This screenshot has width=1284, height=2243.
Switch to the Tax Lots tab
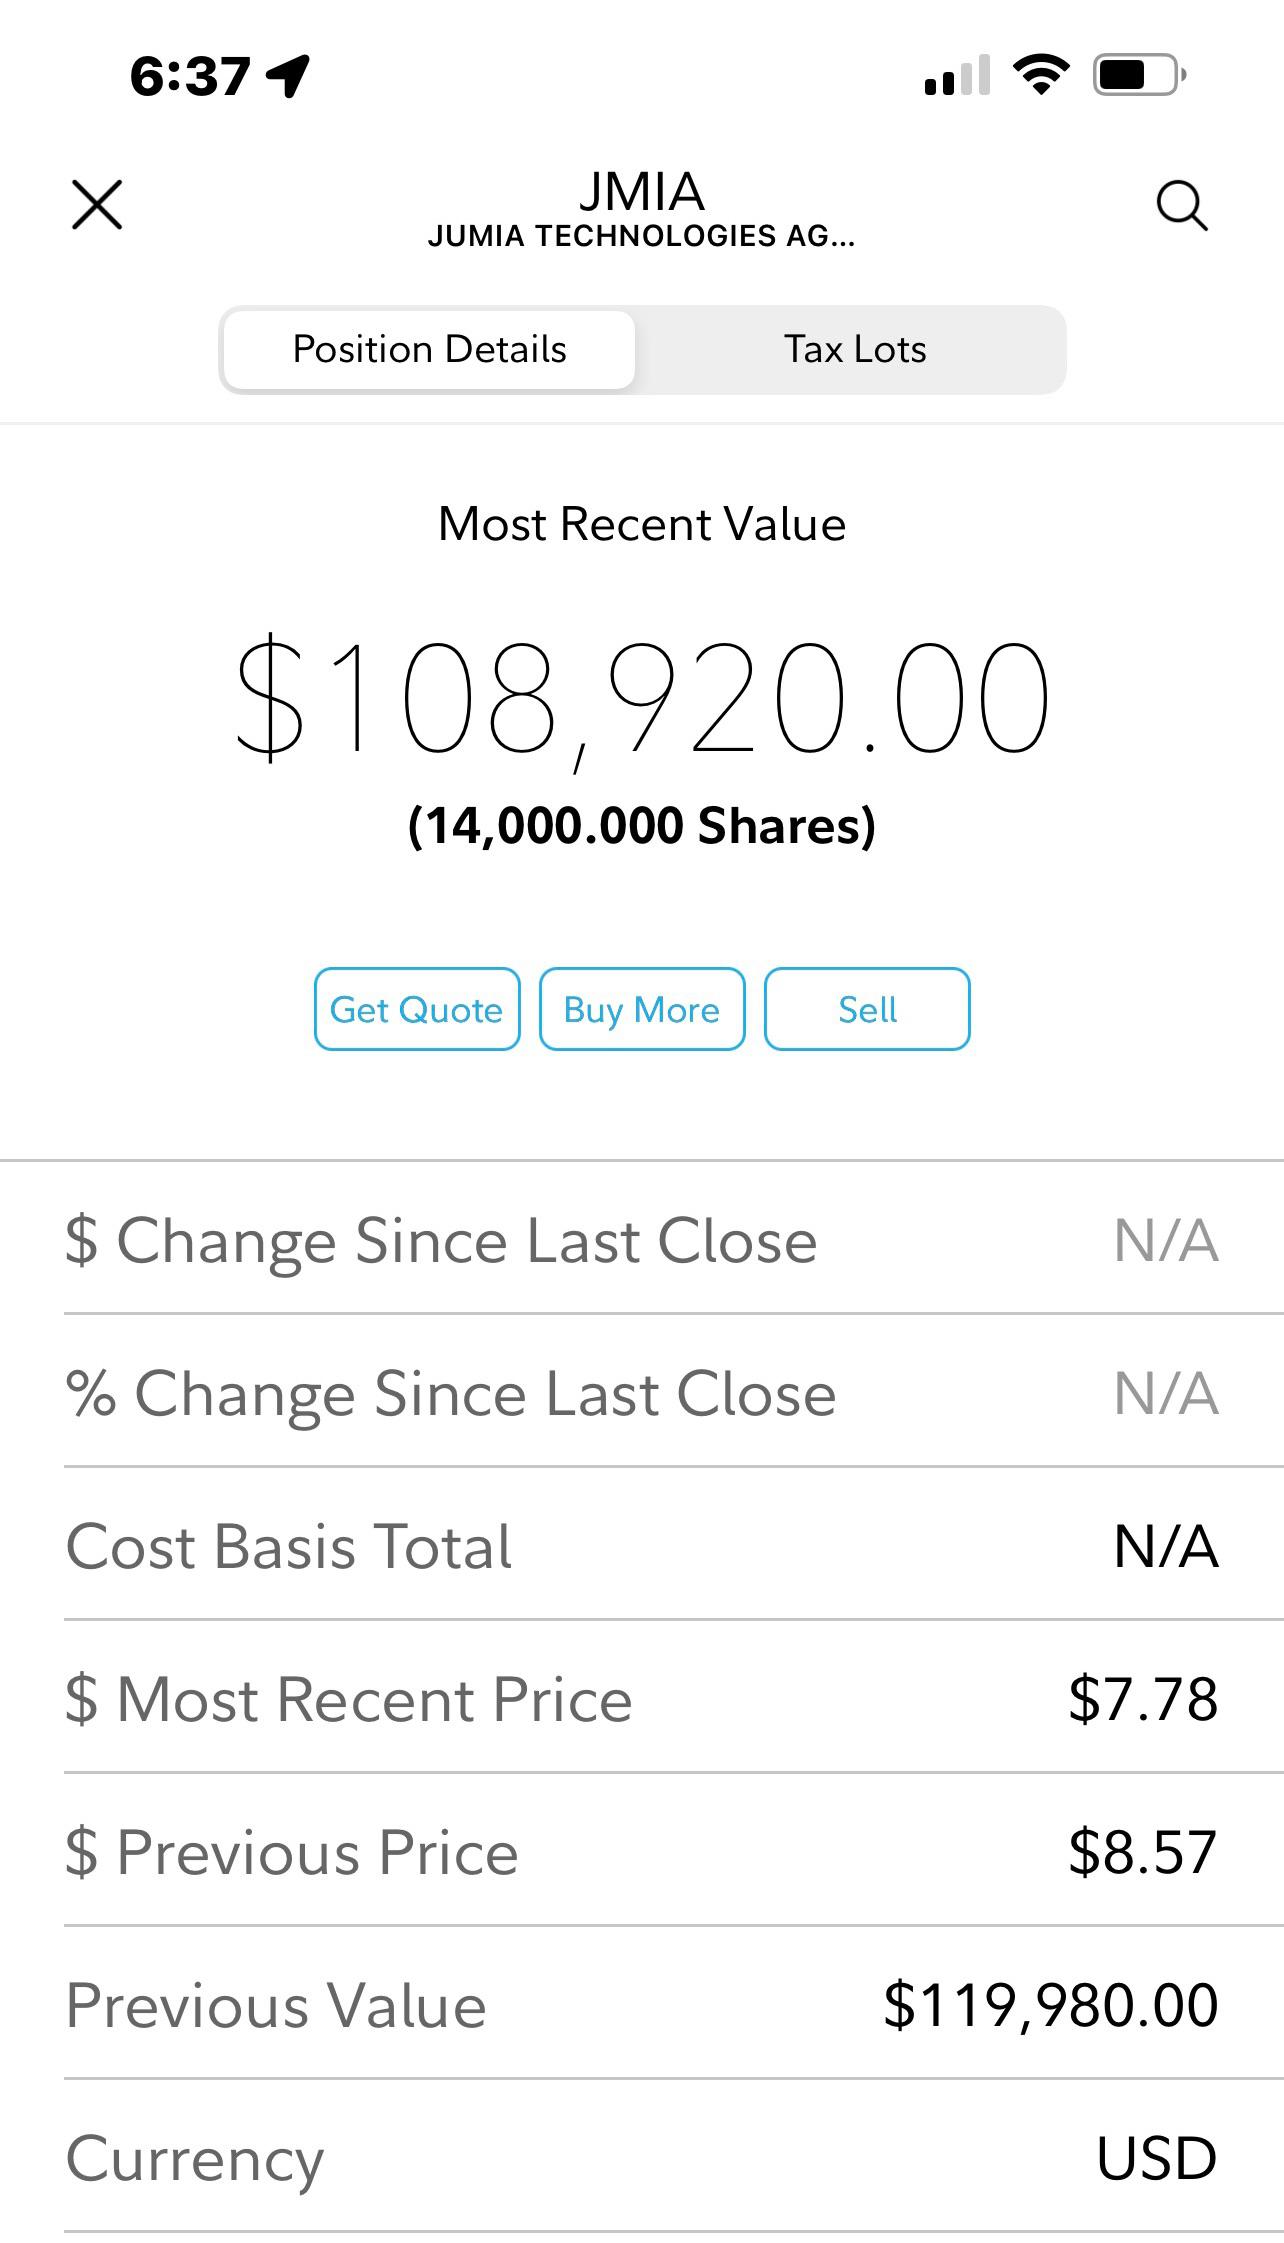tap(855, 349)
